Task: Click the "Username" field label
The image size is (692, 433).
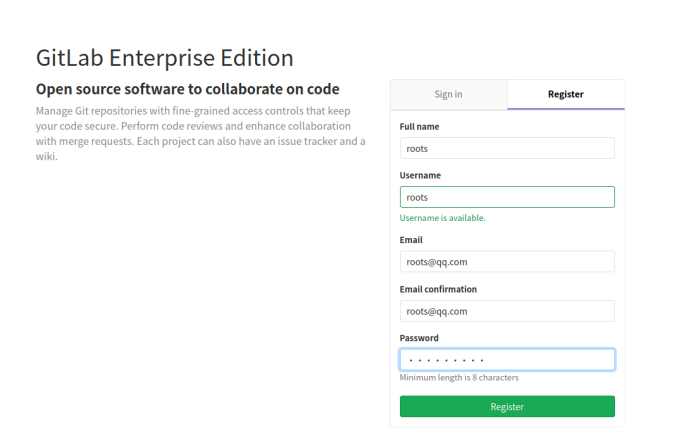Action: coord(420,175)
